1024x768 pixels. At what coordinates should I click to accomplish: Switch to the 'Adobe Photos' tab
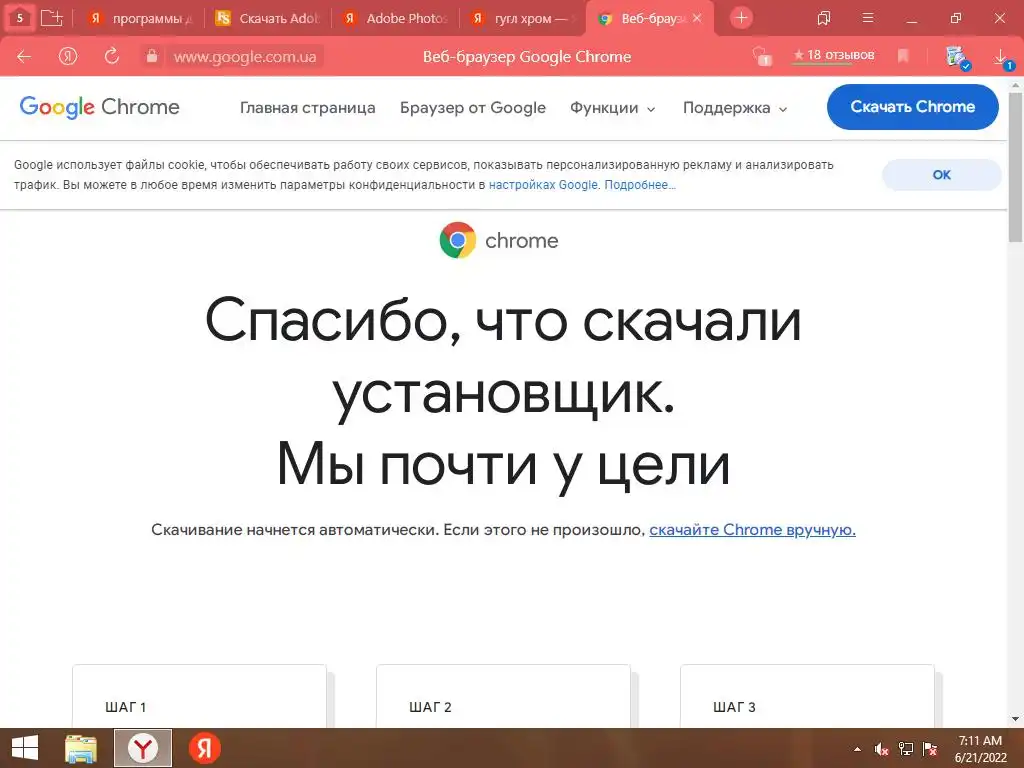(396, 18)
